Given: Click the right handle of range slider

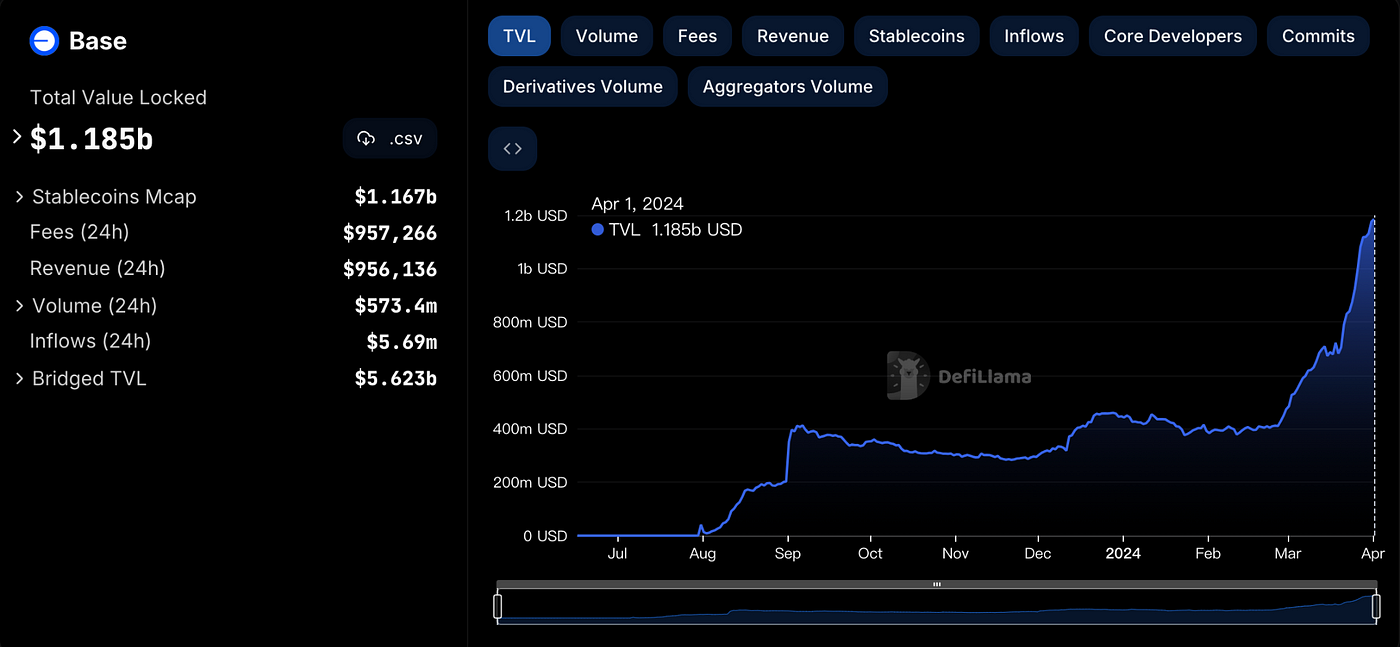Looking at the screenshot, I should [1376, 606].
